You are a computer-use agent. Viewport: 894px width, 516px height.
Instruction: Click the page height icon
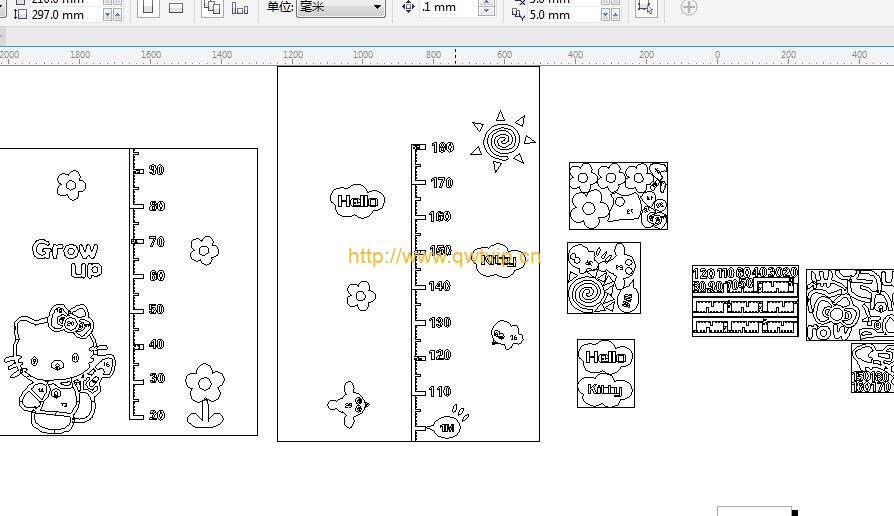[x=20, y=15]
